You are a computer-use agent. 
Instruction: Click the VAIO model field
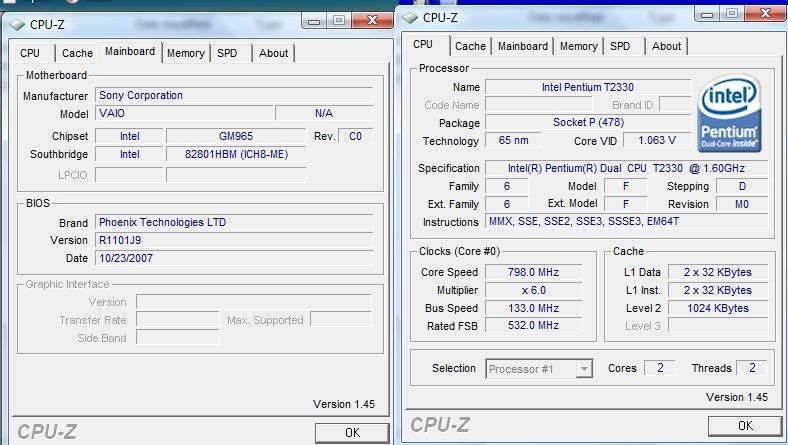184,113
